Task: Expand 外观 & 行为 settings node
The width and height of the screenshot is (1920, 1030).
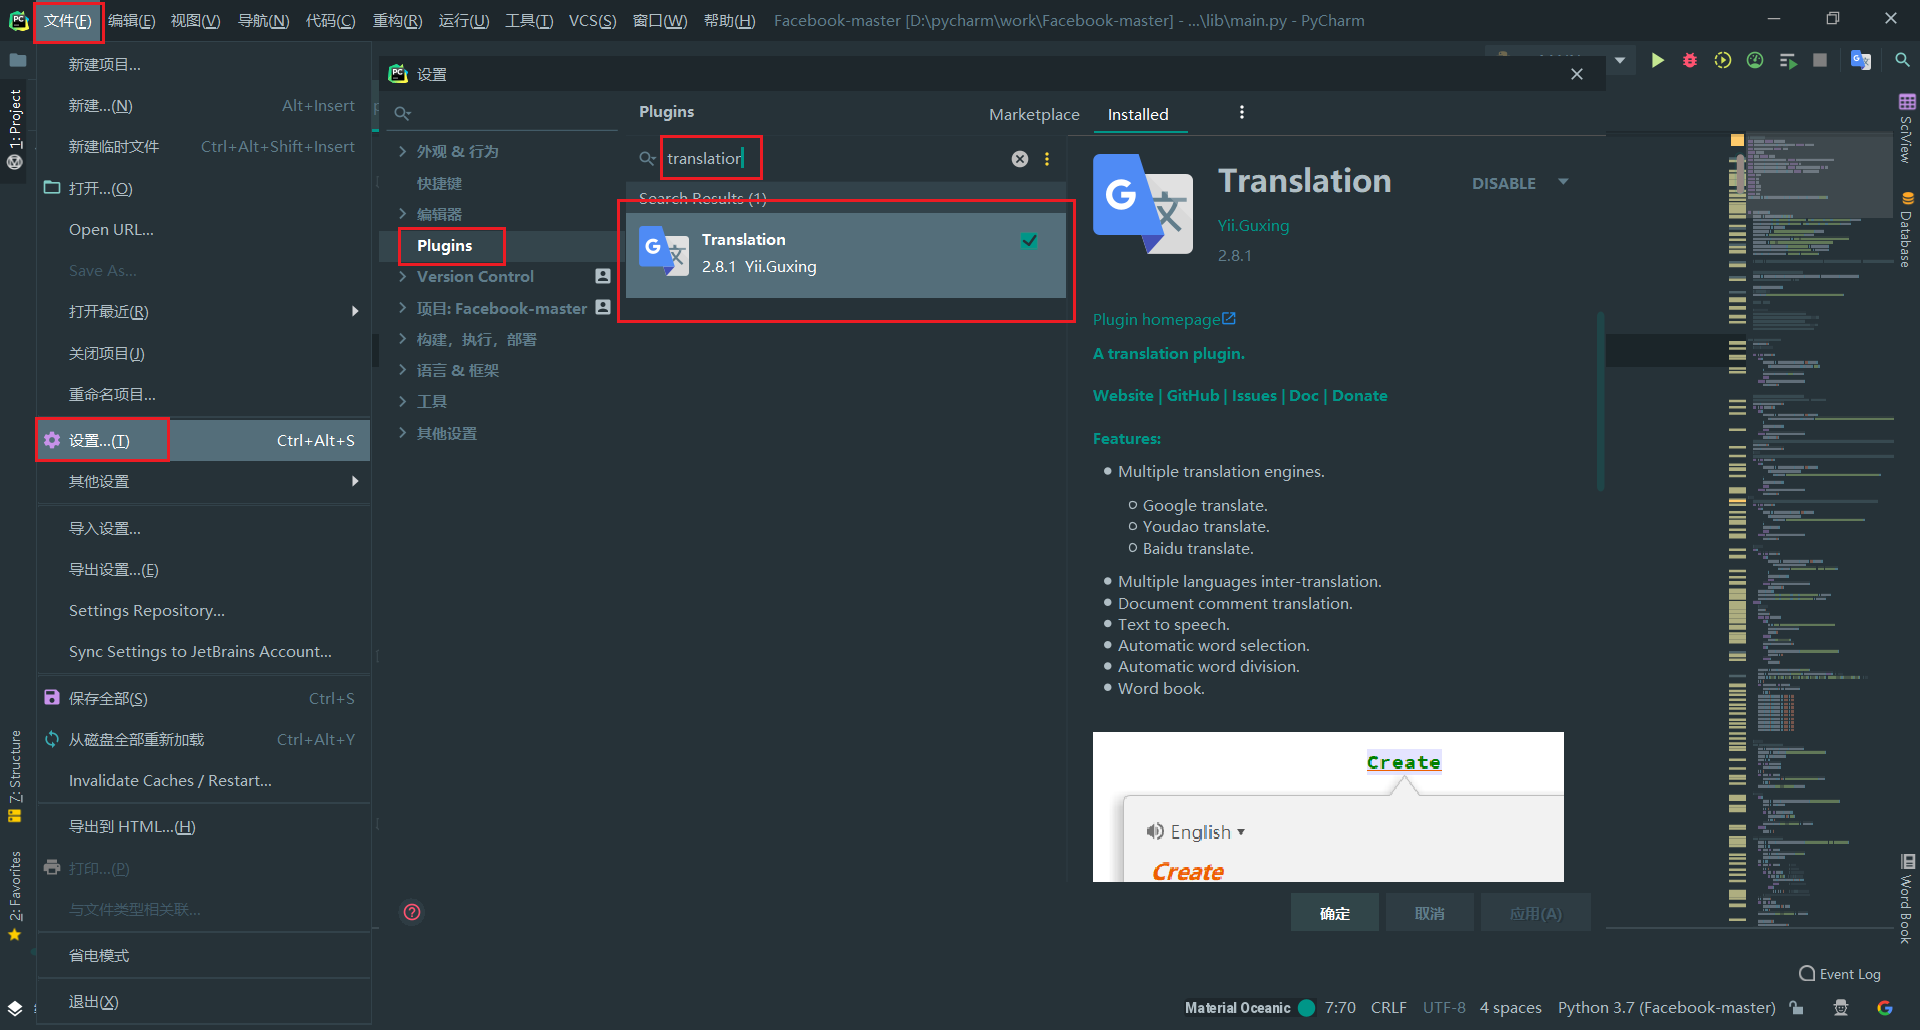Action: click(402, 151)
